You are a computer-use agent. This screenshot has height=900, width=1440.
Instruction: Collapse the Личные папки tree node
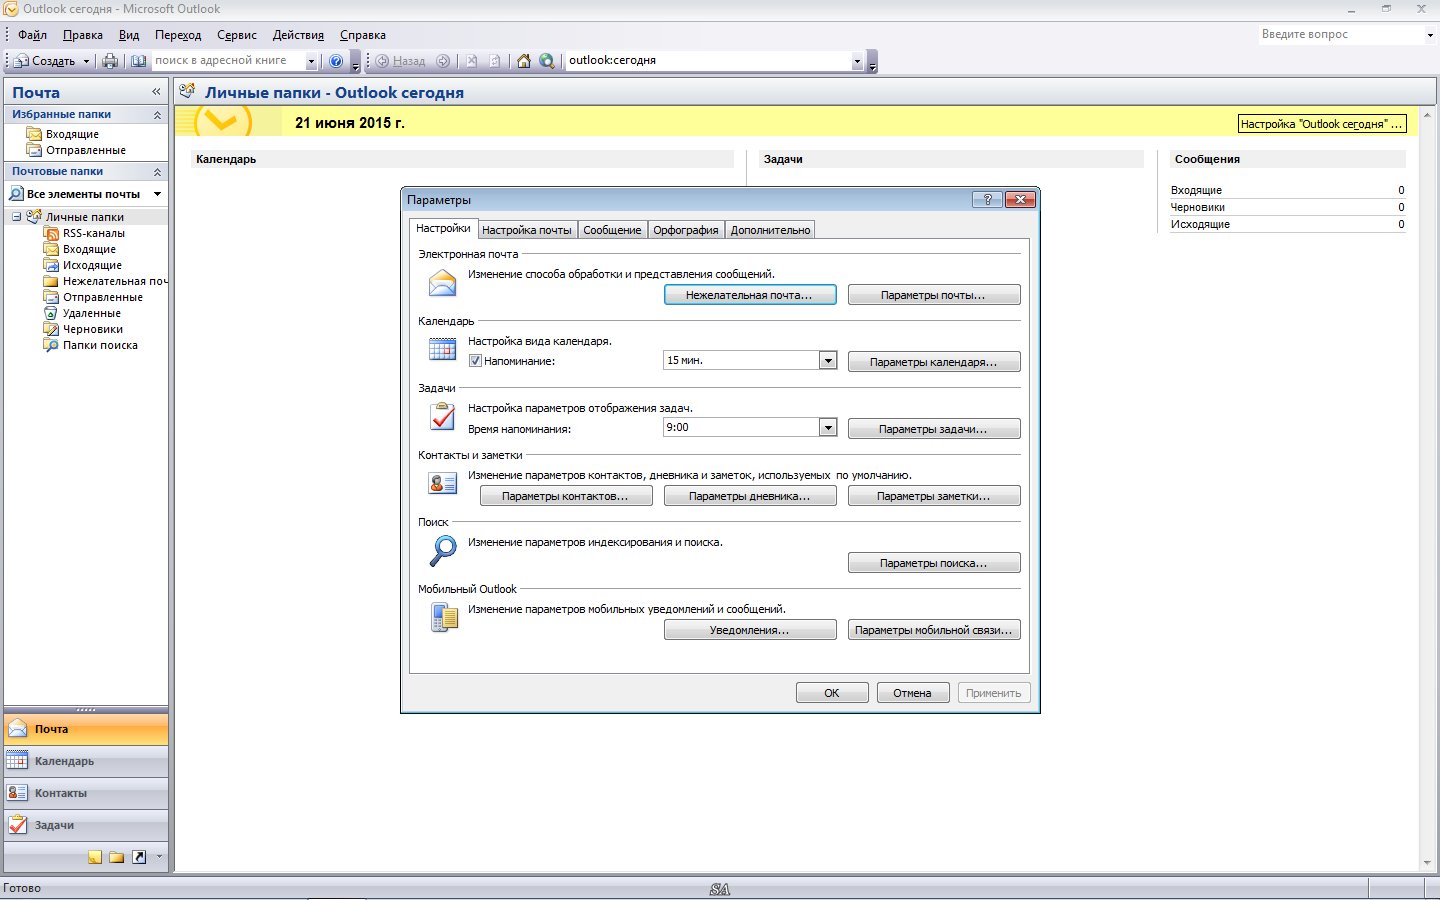click(16, 217)
